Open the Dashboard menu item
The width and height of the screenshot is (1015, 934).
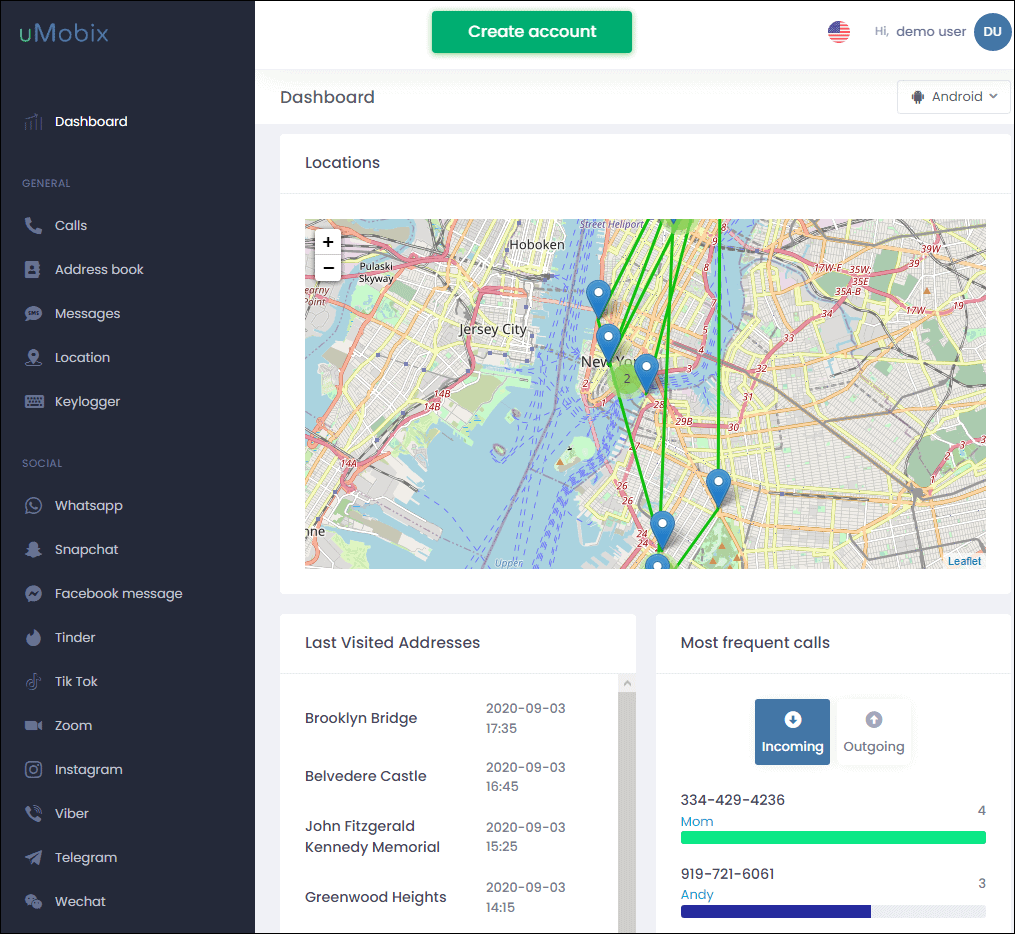tap(91, 122)
